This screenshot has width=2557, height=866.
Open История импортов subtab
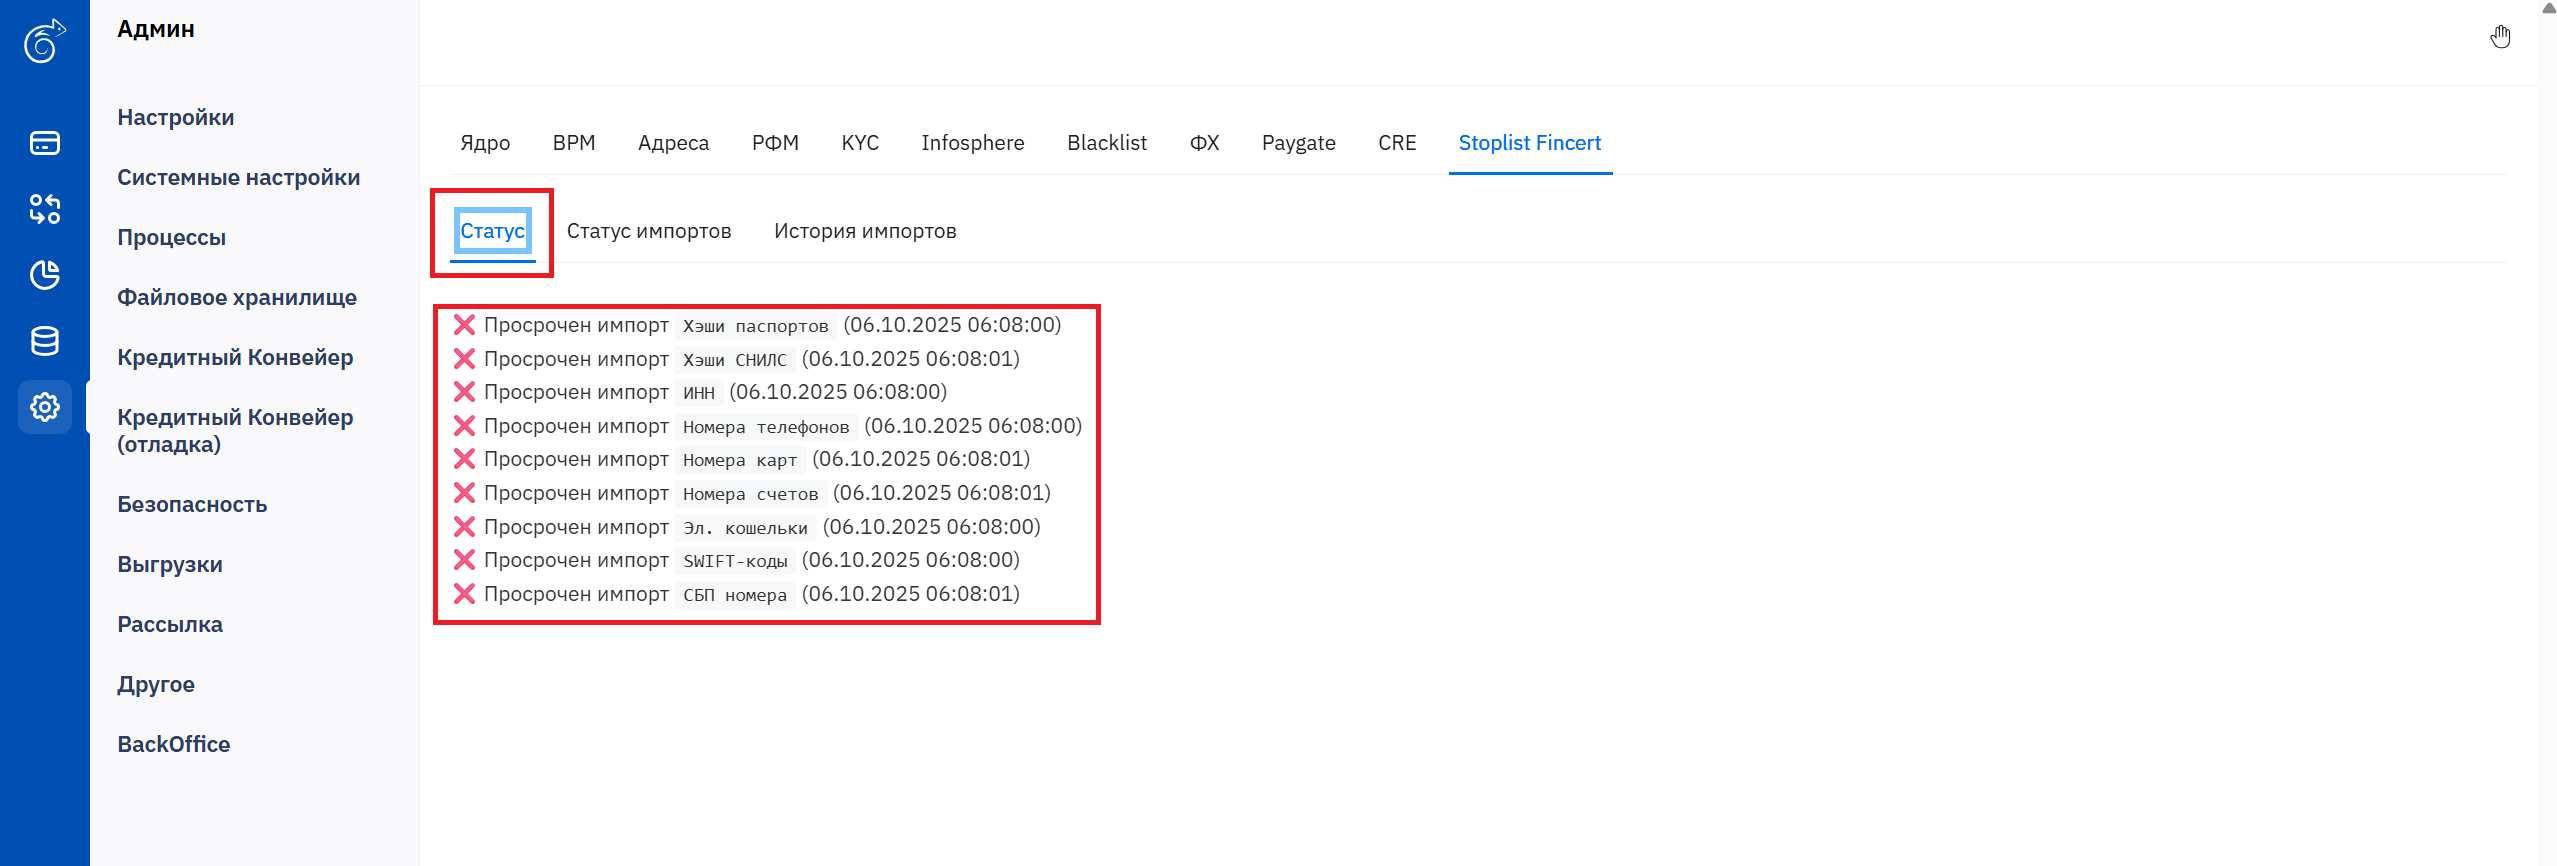(x=864, y=231)
